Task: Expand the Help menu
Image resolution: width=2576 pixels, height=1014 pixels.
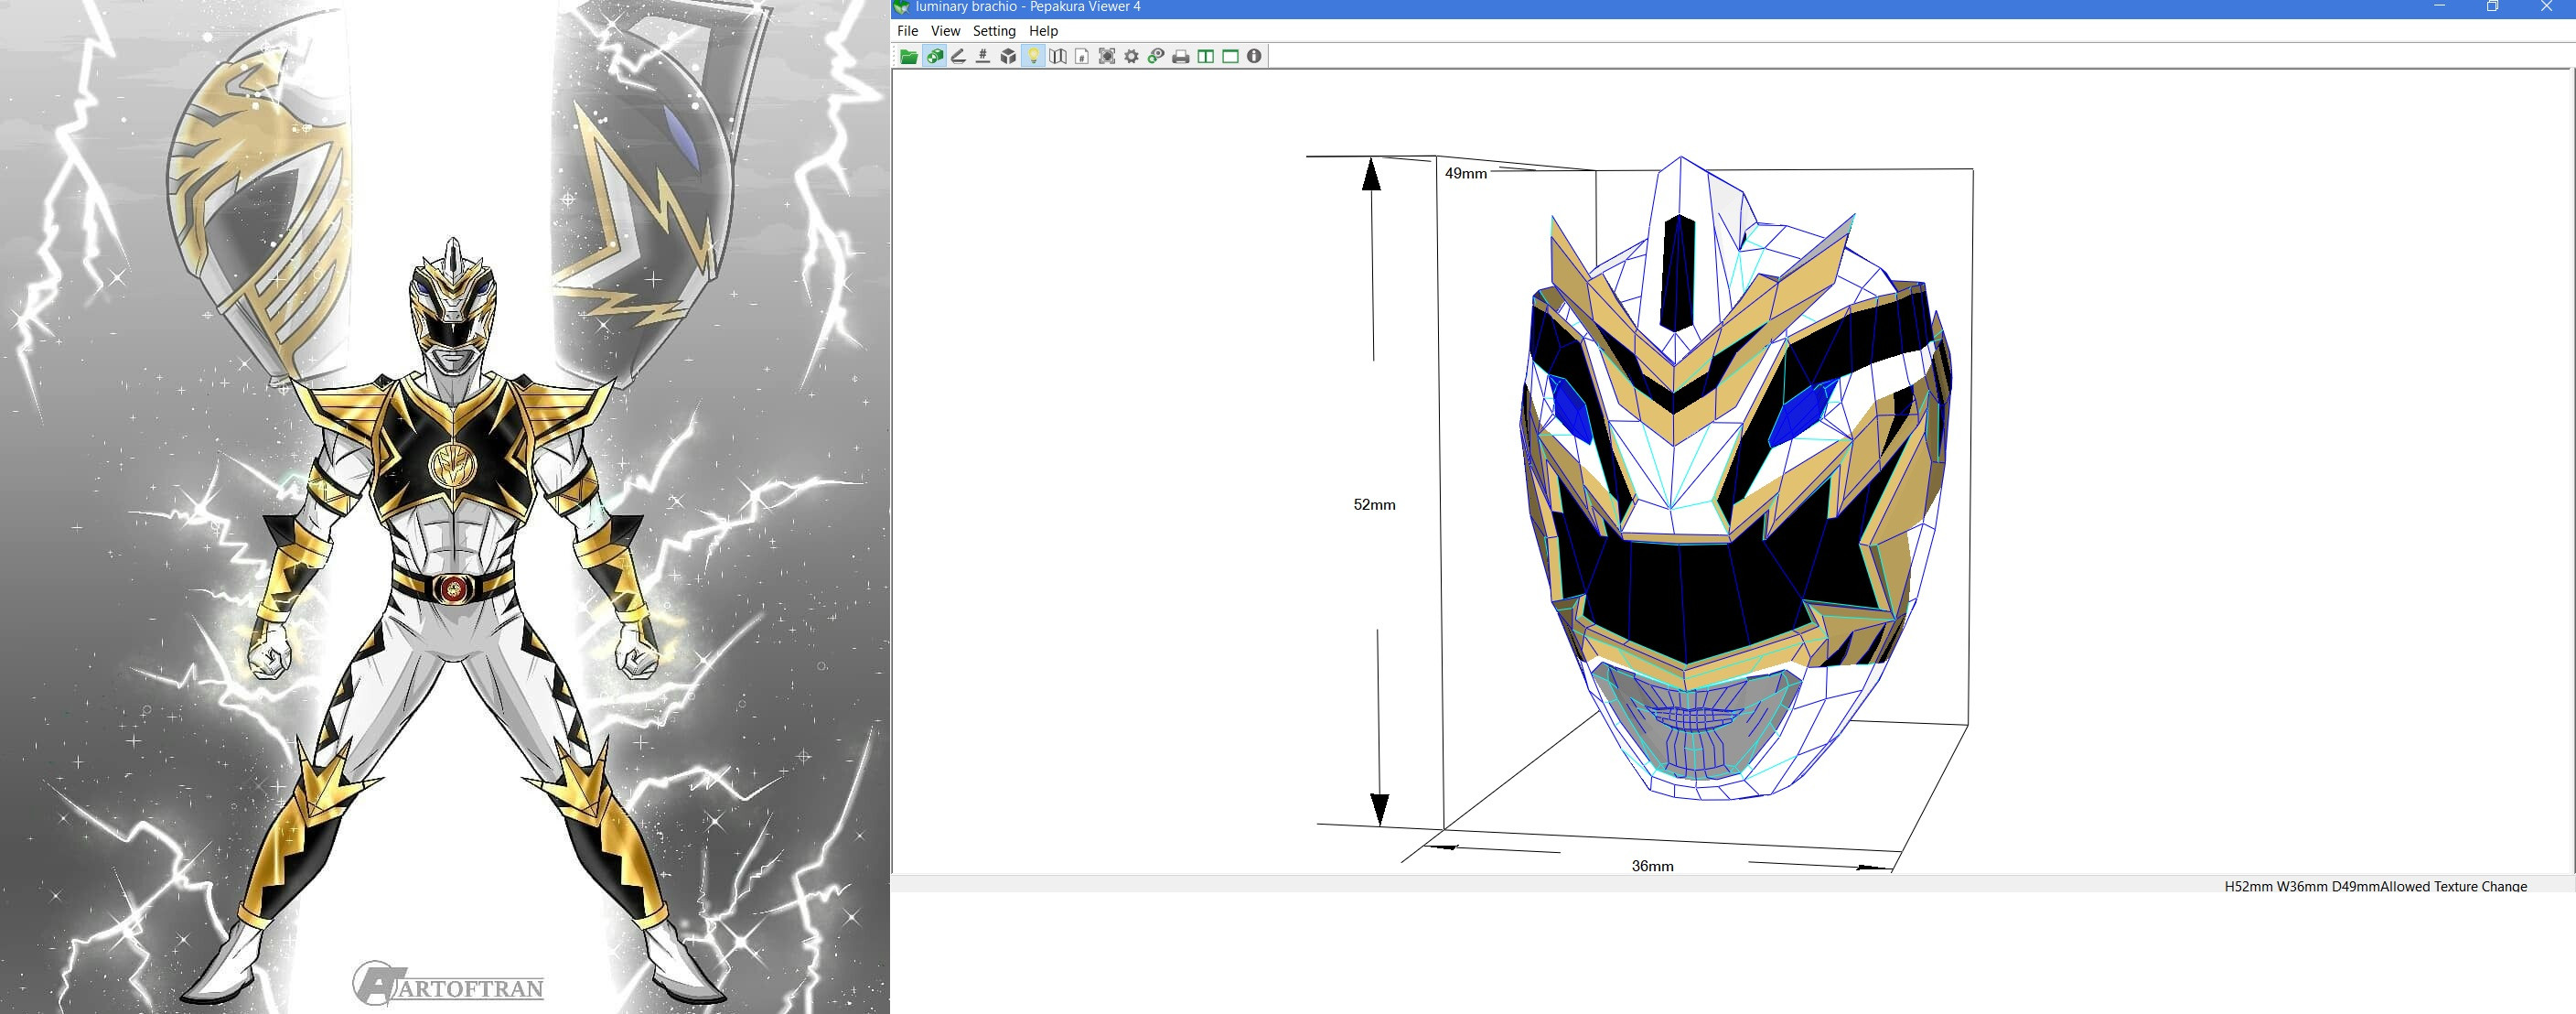Action: point(1043,31)
